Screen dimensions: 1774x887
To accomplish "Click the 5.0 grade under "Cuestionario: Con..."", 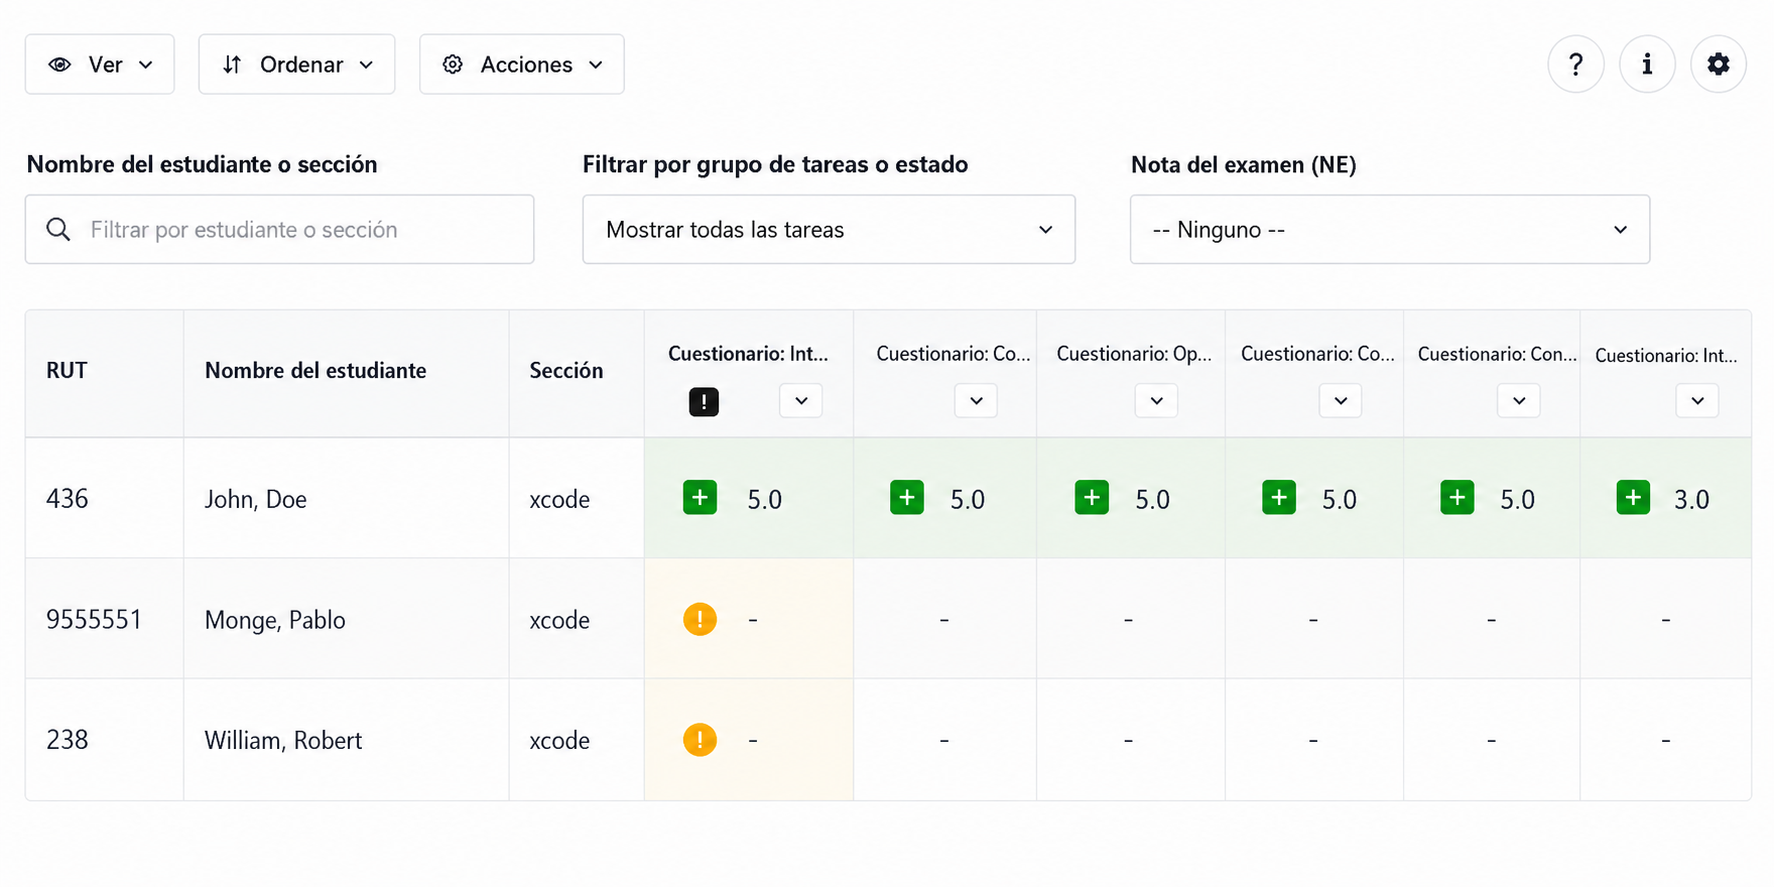I will pyautogui.click(x=1517, y=499).
